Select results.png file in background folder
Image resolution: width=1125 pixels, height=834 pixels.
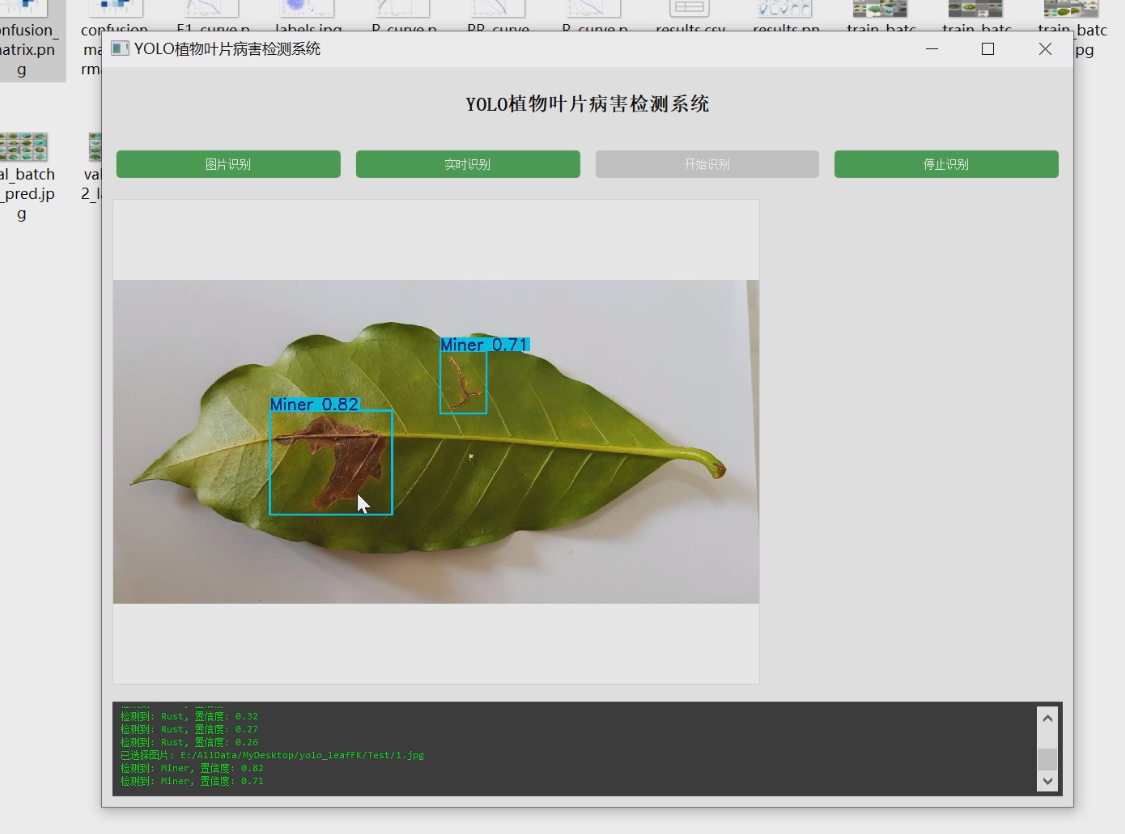coord(786,16)
